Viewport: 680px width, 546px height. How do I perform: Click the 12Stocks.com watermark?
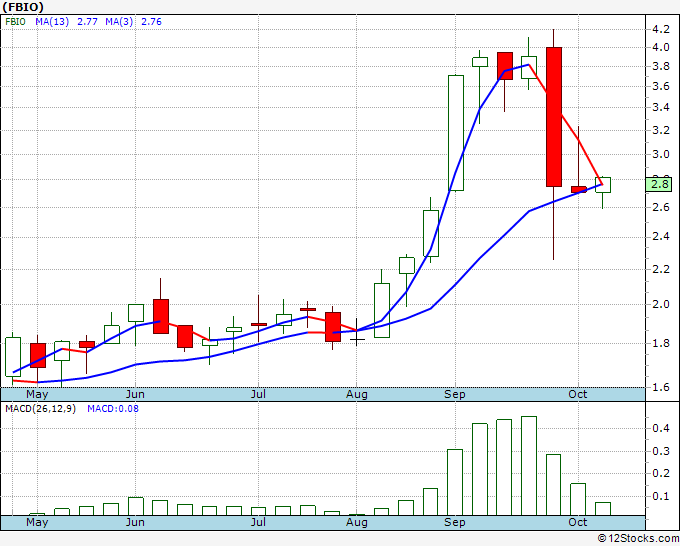pyautogui.click(x=635, y=538)
